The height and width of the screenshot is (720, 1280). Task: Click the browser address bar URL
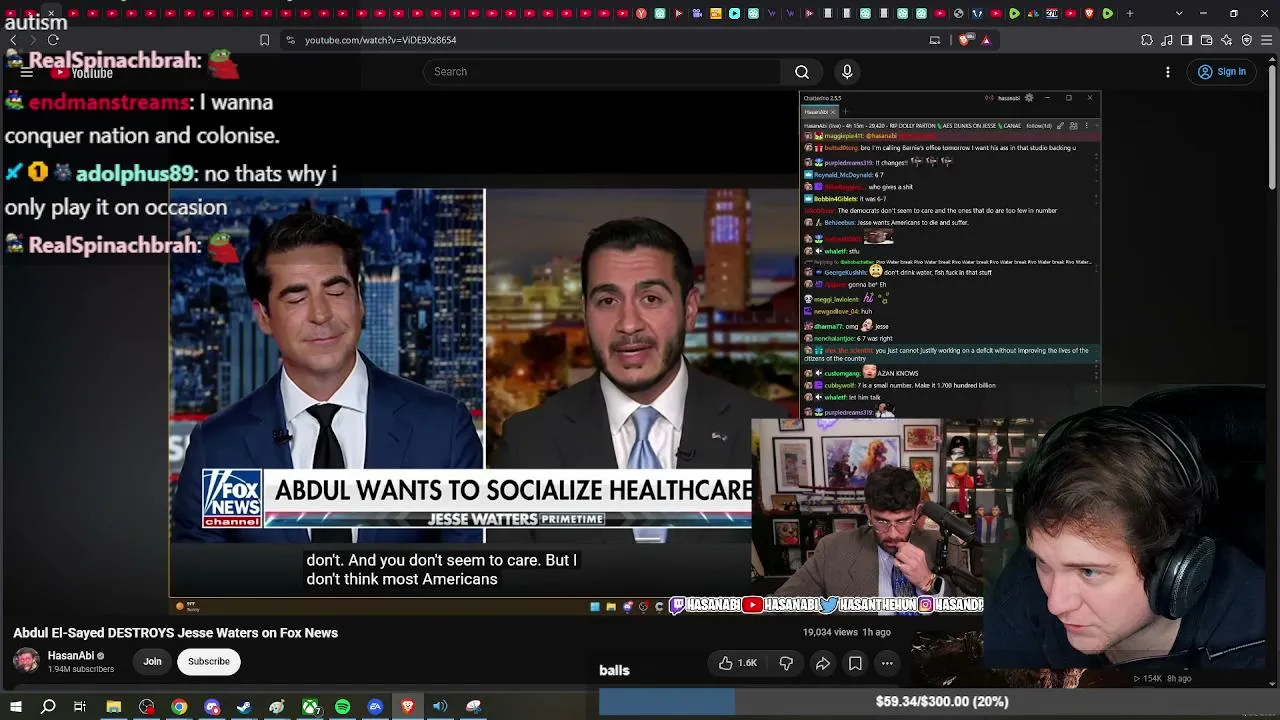tap(380, 40)
